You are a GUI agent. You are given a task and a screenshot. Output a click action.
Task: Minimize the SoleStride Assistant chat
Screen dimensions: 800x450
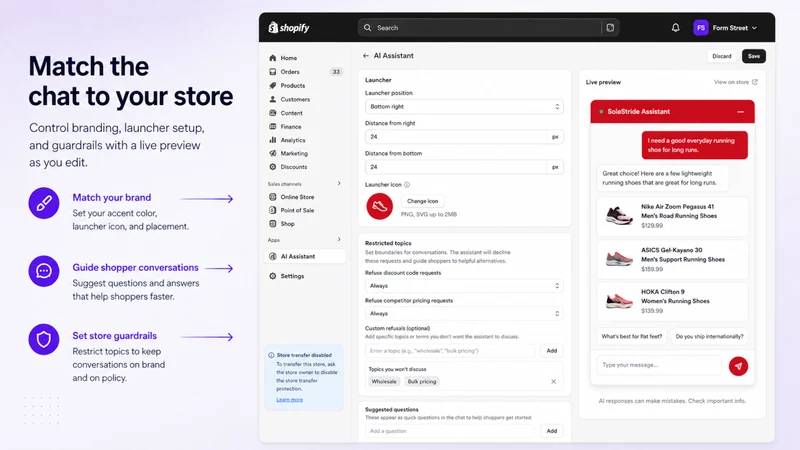click(740, 112)
